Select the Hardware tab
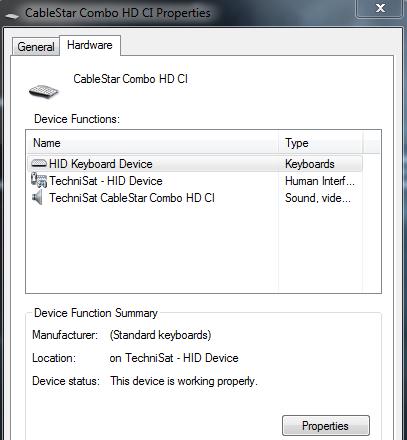The height and width of the screenshot is (440, 407). click(90, 45)
